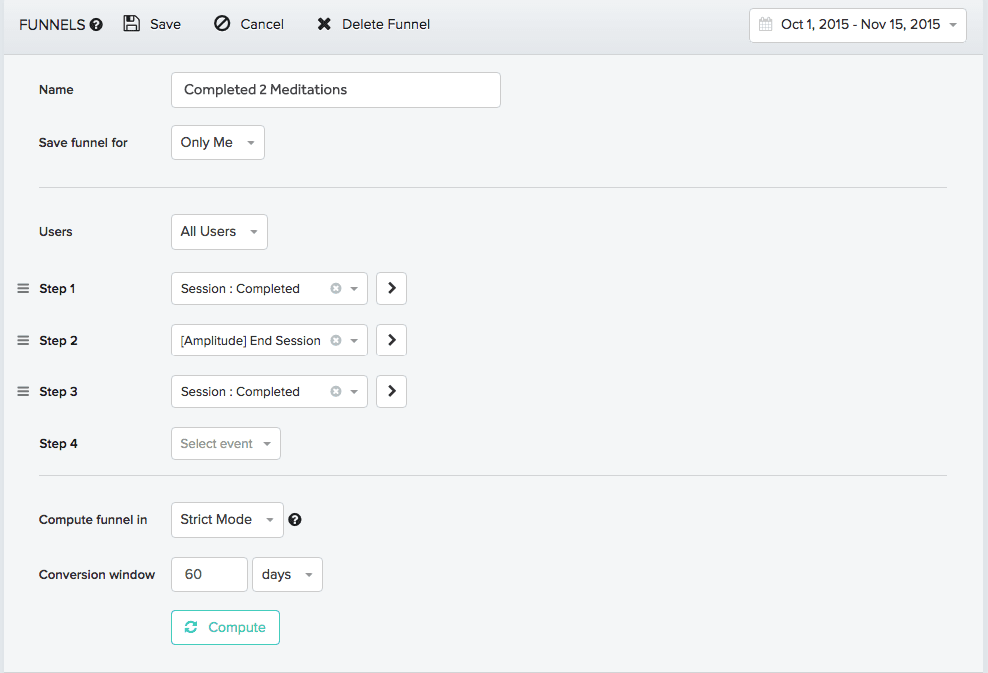The width and height of the screenshot is (988, 673).
Task: Open help via the FUNNELS question mark icon
Action: click(x=94, y=25)
